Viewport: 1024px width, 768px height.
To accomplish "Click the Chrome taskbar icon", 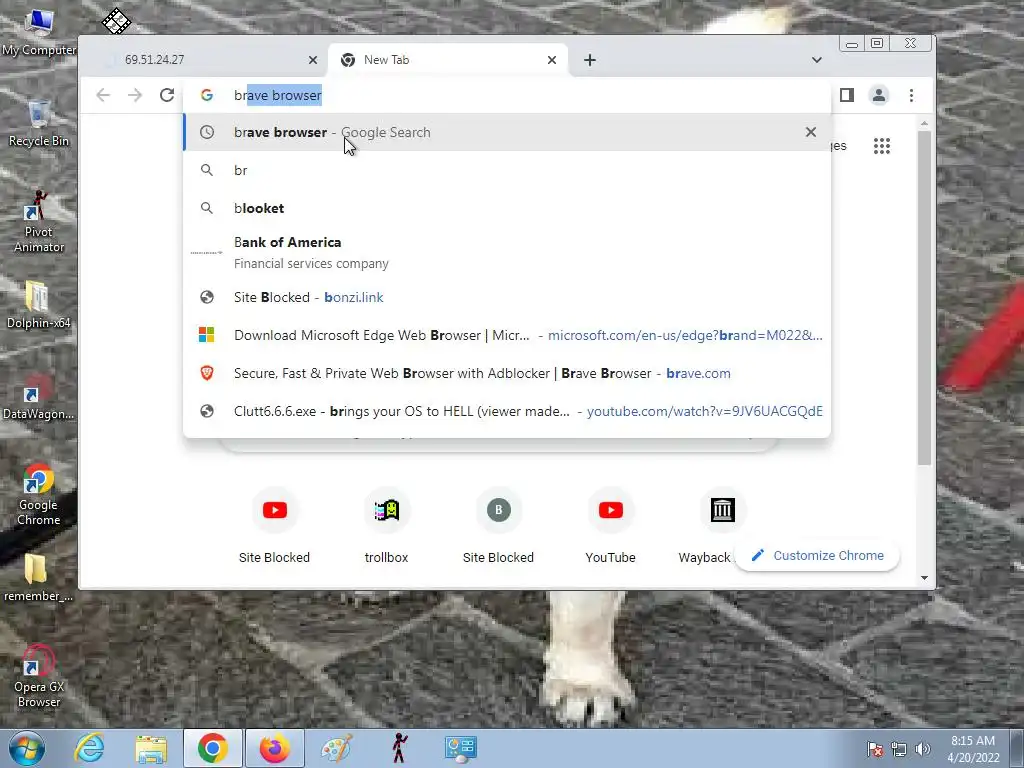I will tap(213, 748).
